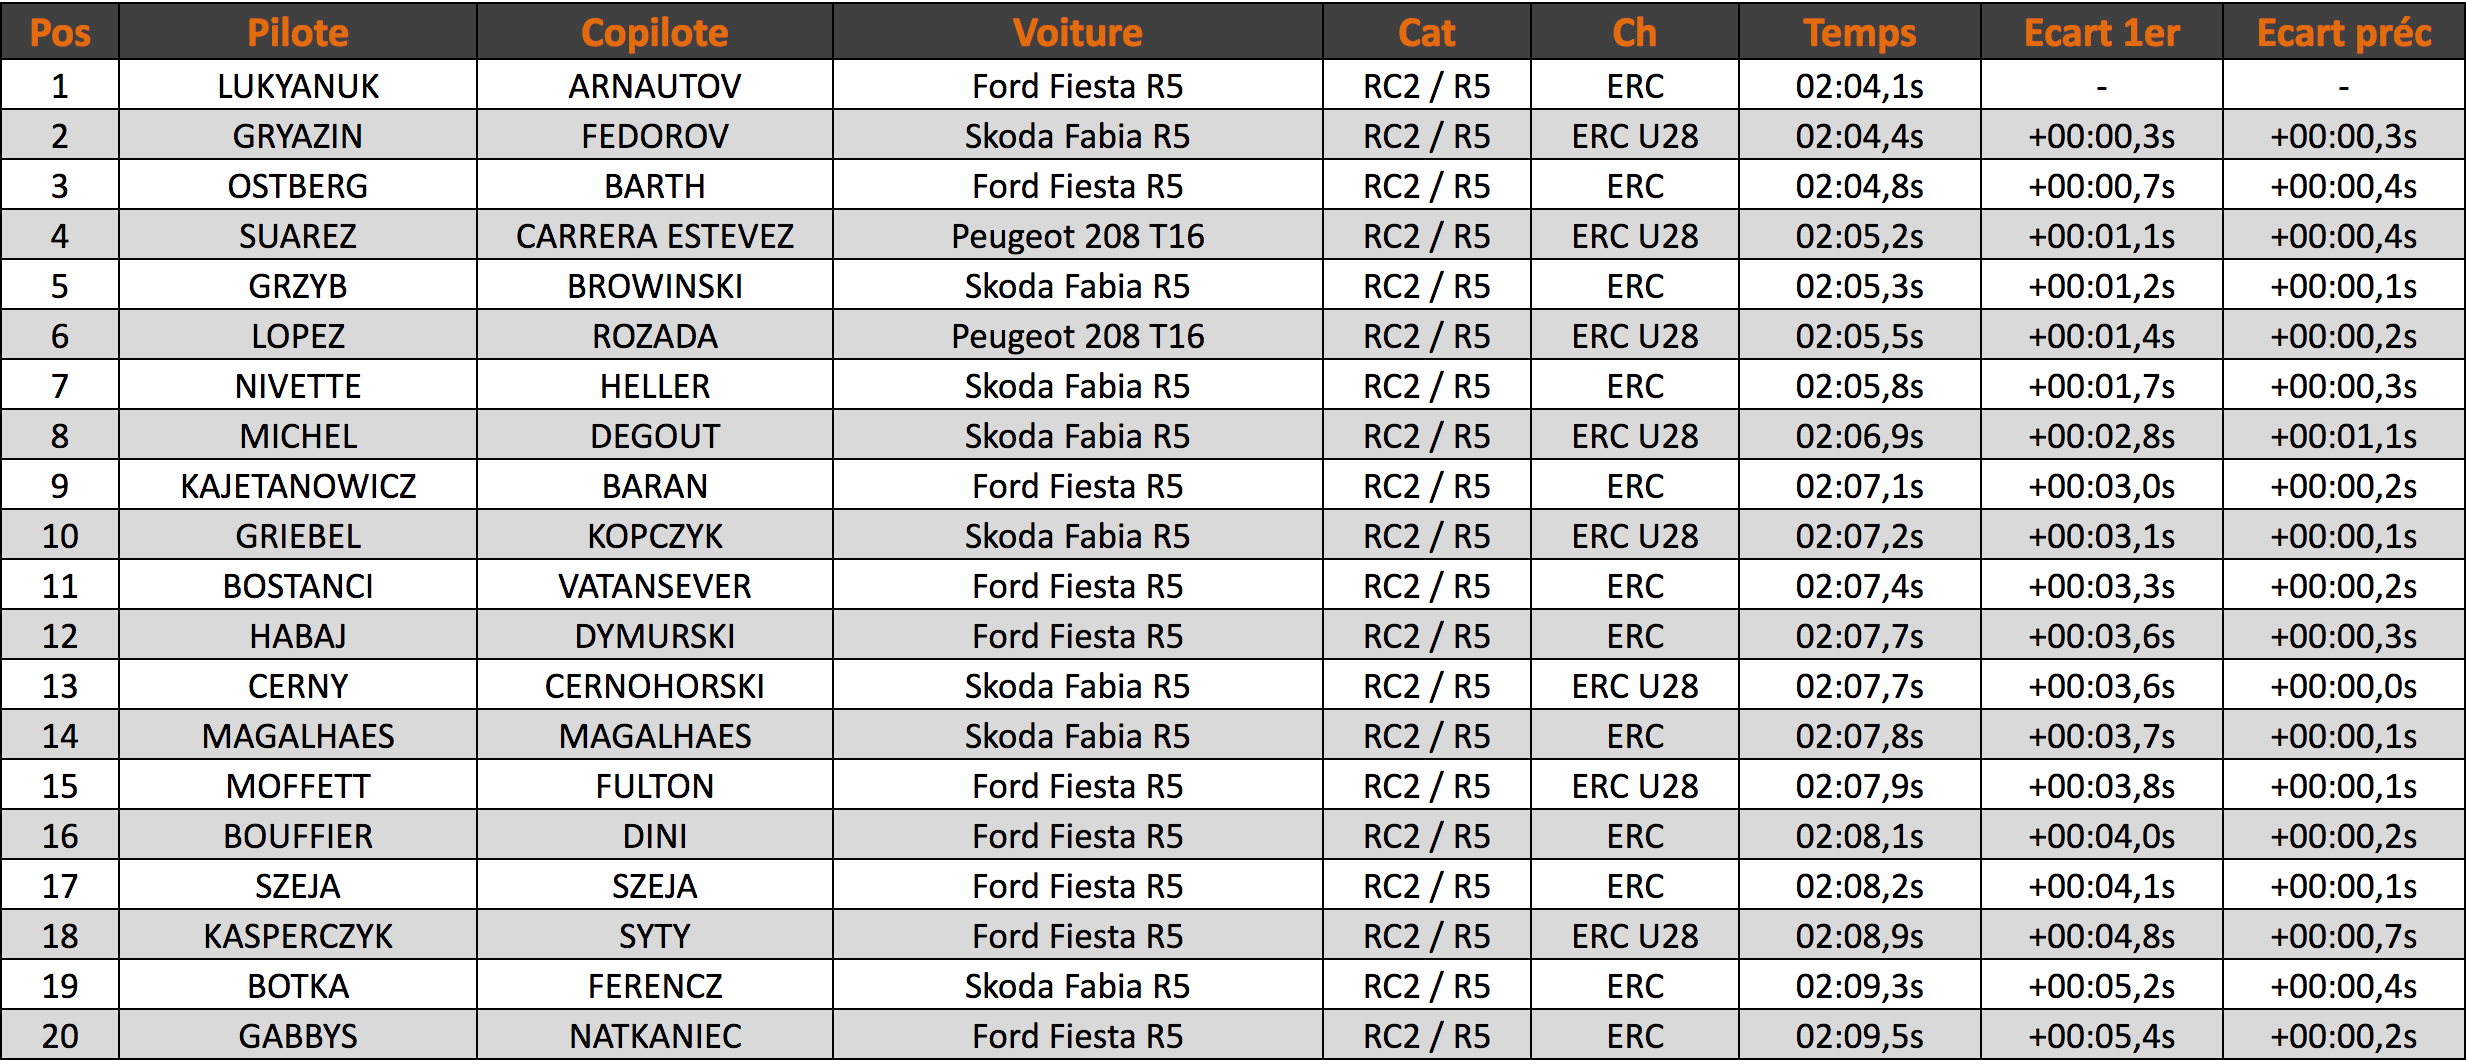Click copilot CARRERA ESTEVEZ cell
Viewport: 2466px width, 1060px height.
[655, 236]
